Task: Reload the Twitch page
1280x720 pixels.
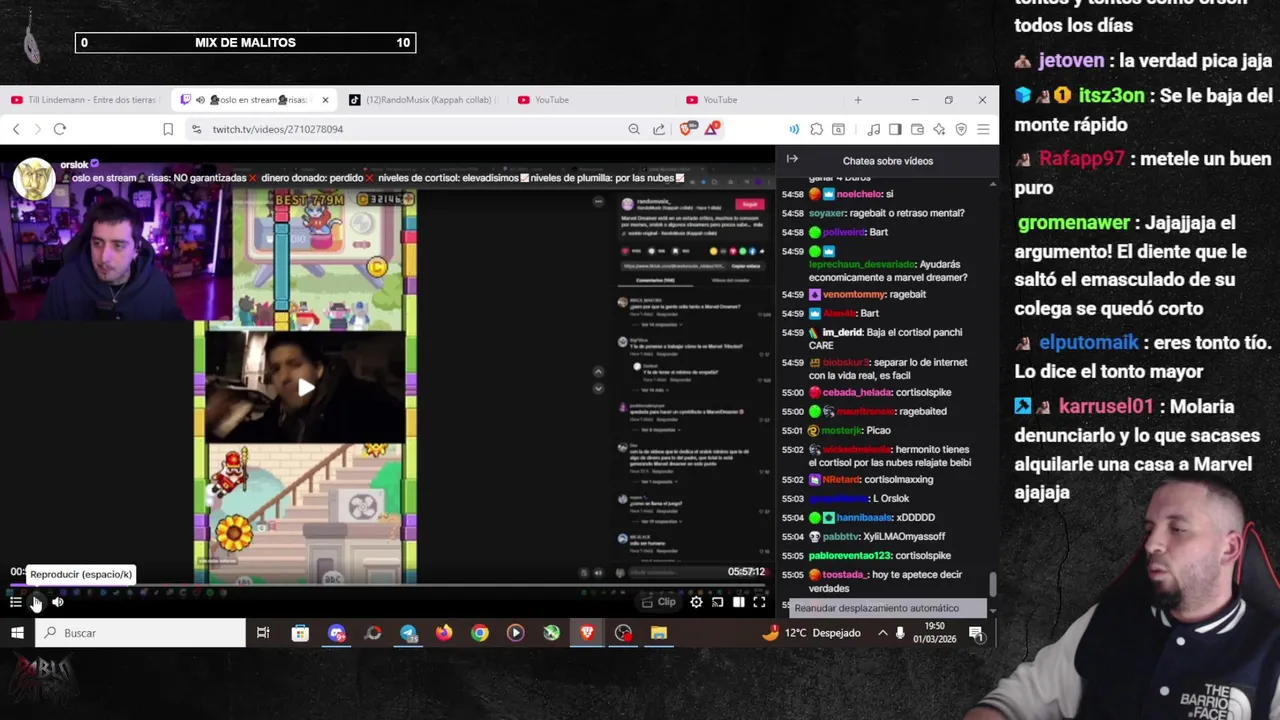Action: coord(60,129)
